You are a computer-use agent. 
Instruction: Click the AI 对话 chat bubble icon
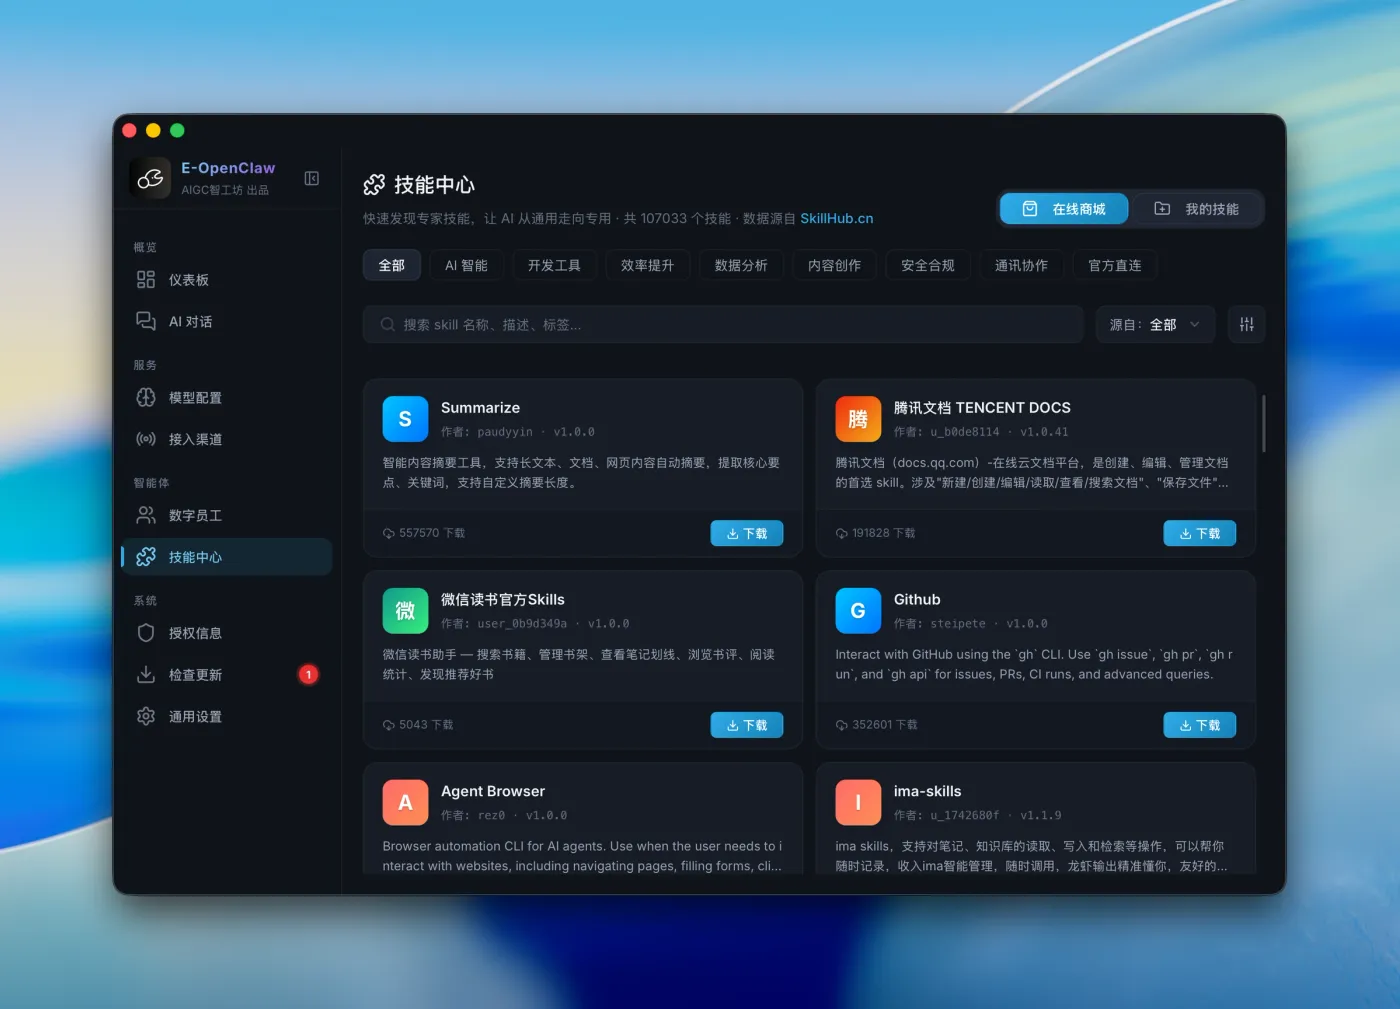tap(146, 321)
